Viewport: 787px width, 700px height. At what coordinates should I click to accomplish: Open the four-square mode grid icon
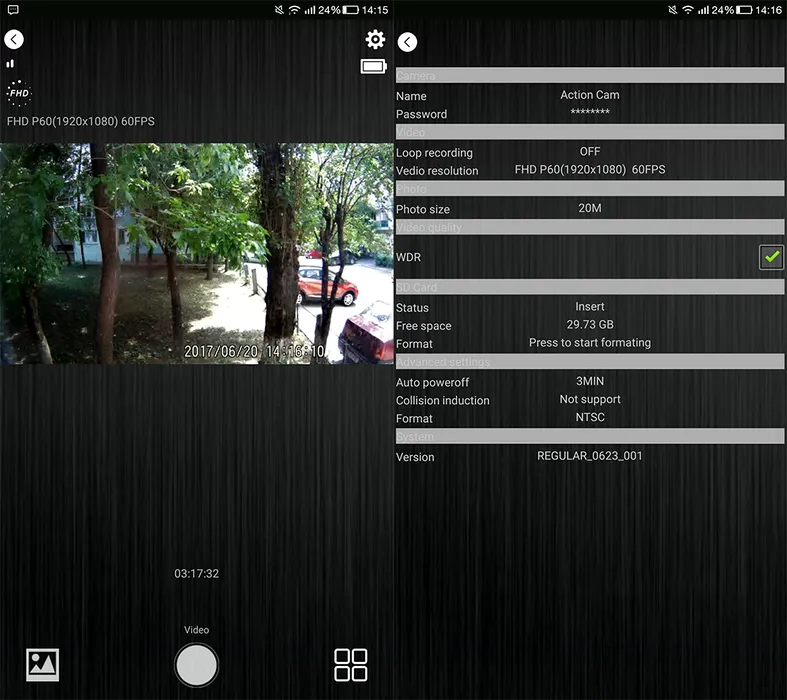351,665
